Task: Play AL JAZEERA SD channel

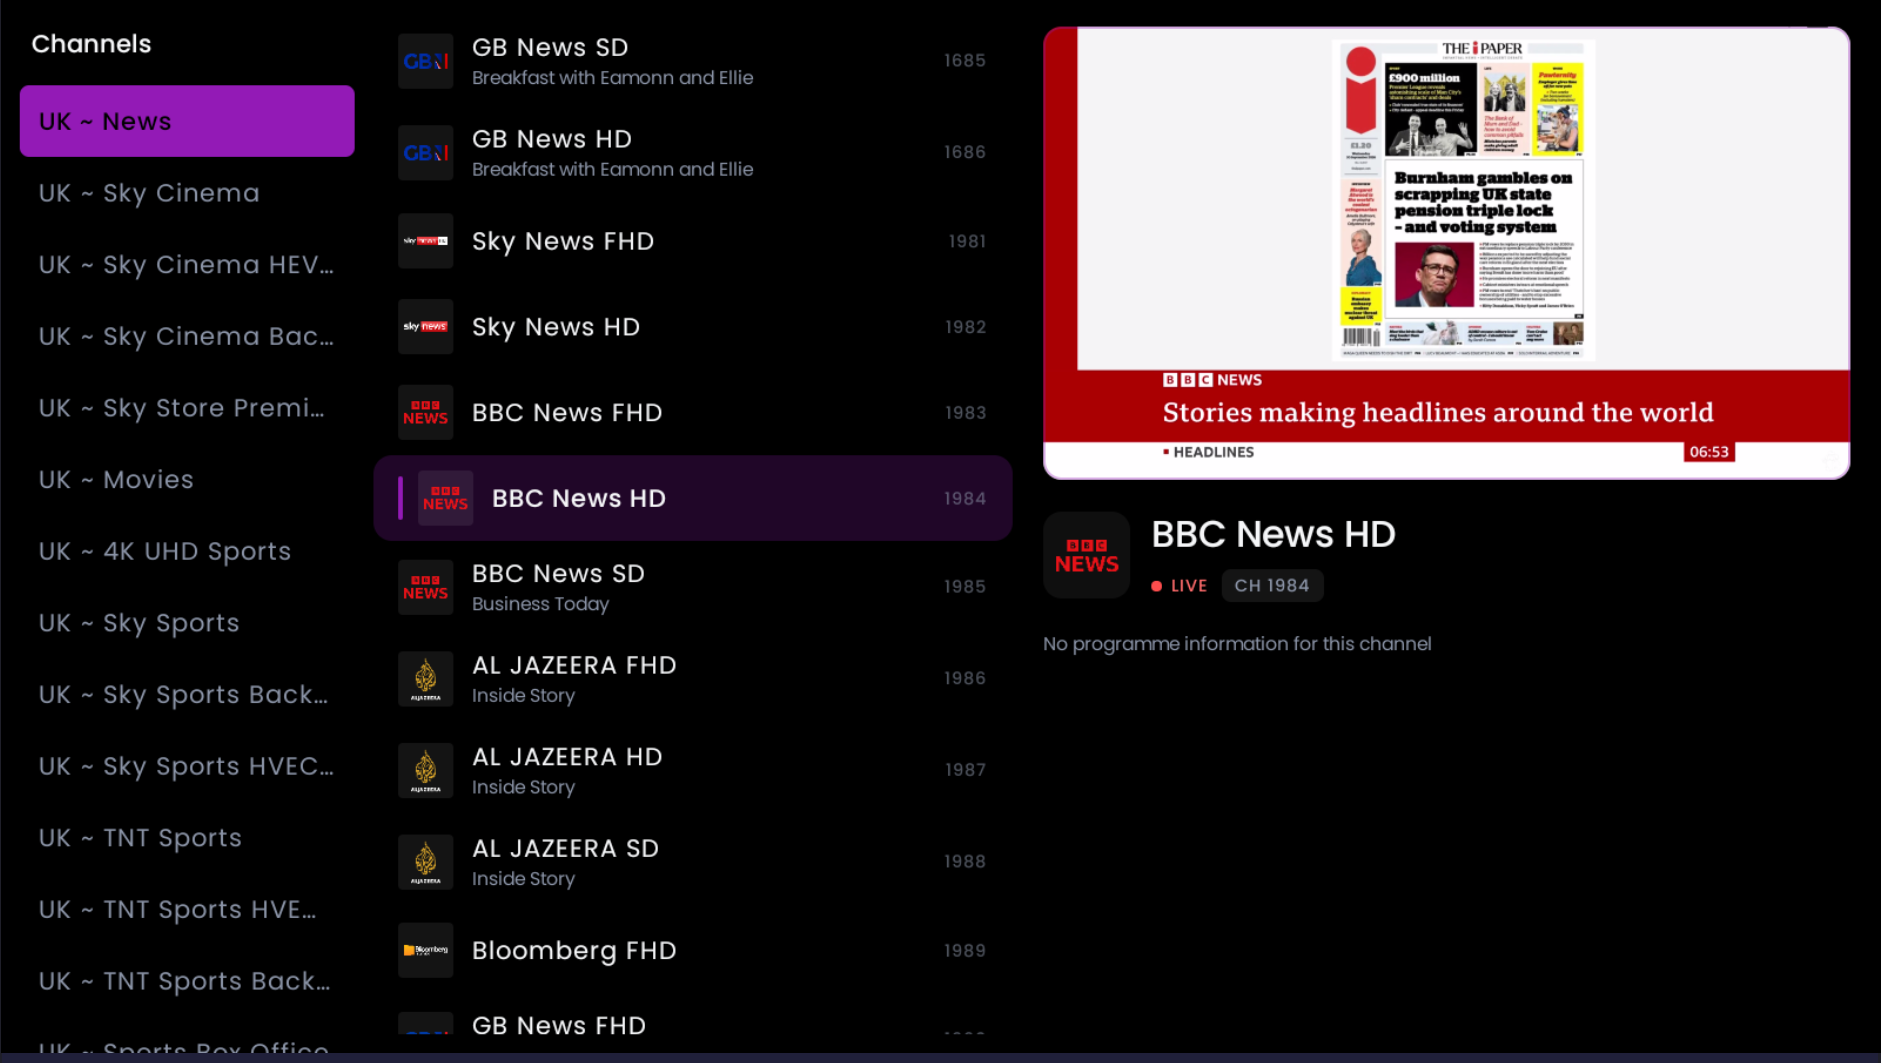Action: click(x=693, y=862)
